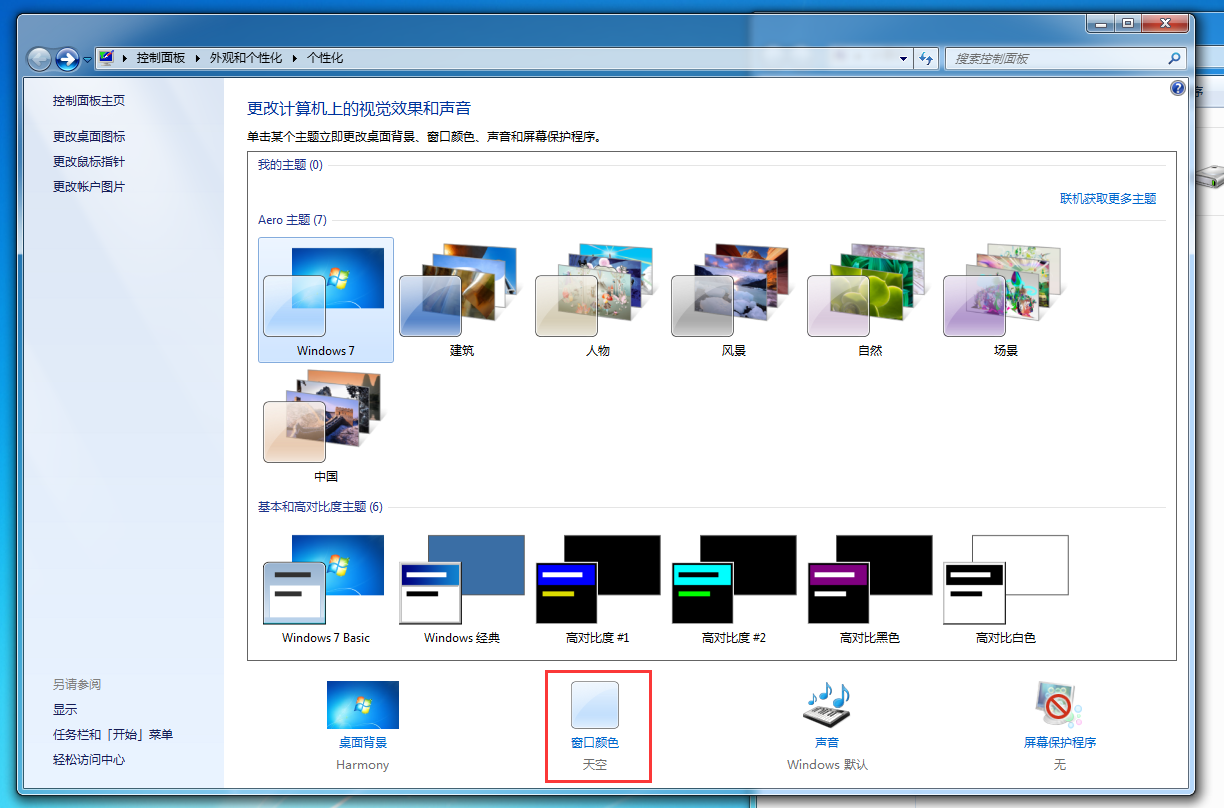Click the Harmony background name
The width and height of the screenshot is (1224, 808).
click(x=363, y=765)
